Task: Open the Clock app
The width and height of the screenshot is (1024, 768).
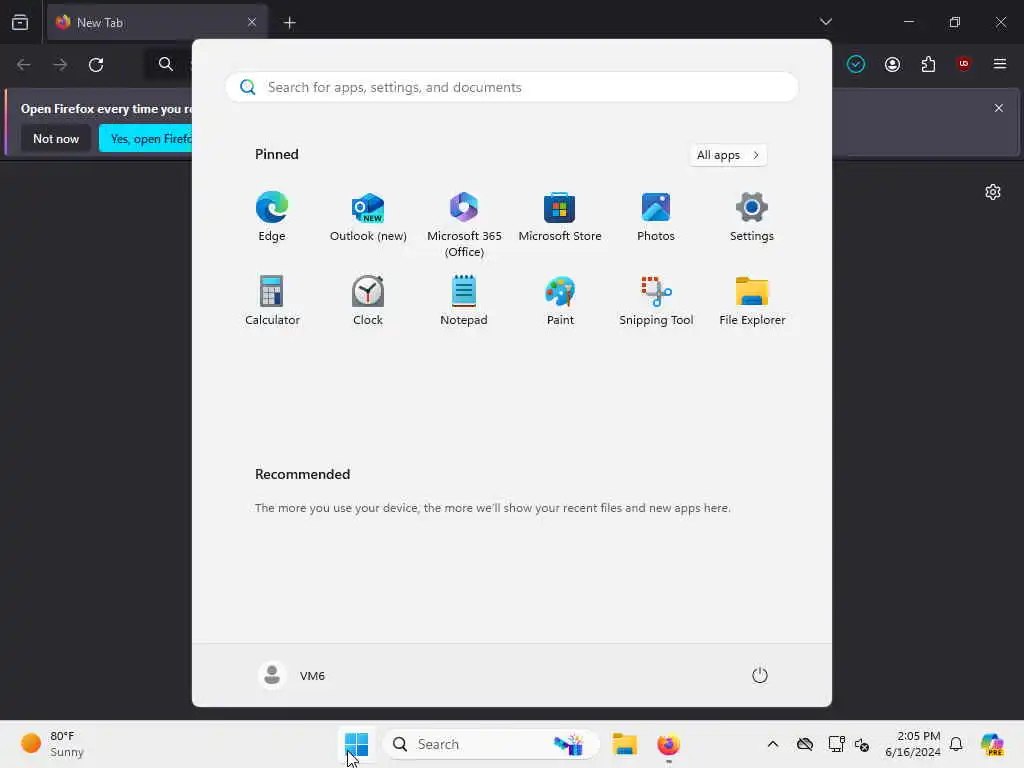Action: coord(368,300)
